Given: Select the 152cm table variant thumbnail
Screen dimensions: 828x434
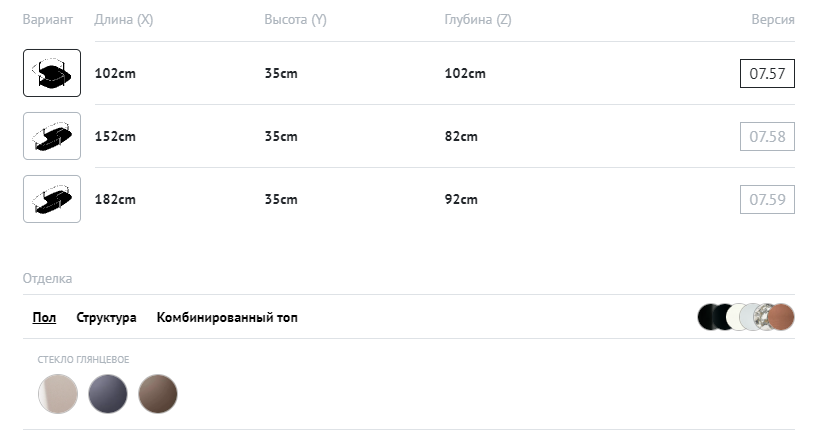Looking at the screenshot, I should 52,136.
